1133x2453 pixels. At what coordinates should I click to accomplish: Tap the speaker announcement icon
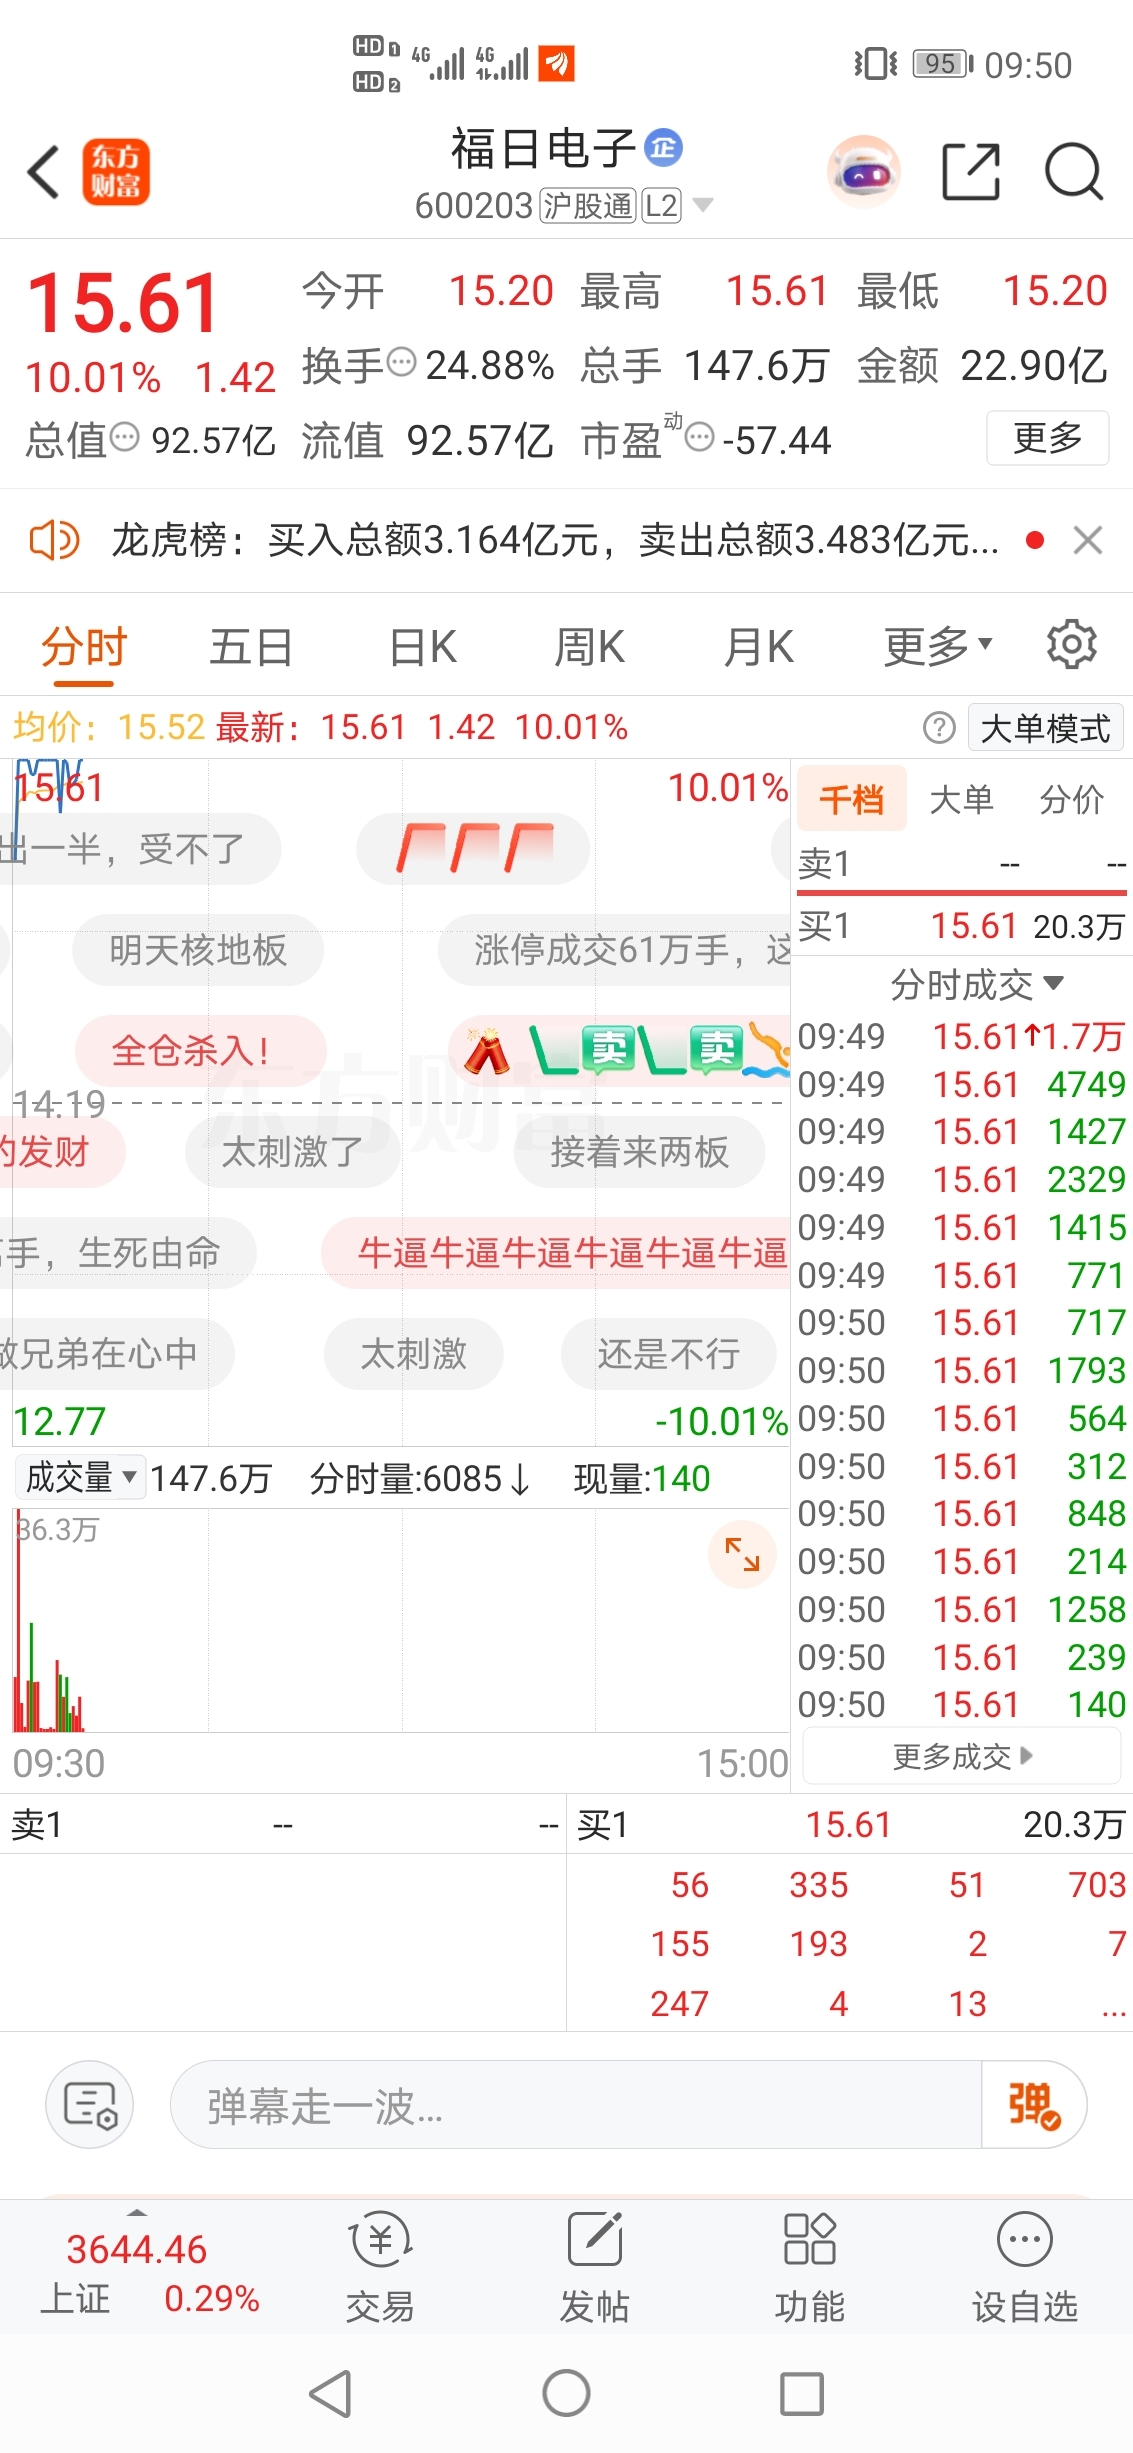coord(54,541)
